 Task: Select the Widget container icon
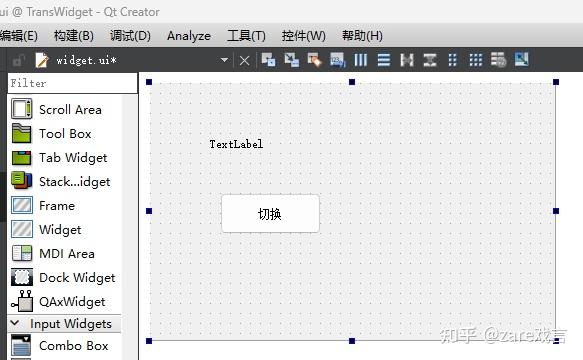(22, 229)
